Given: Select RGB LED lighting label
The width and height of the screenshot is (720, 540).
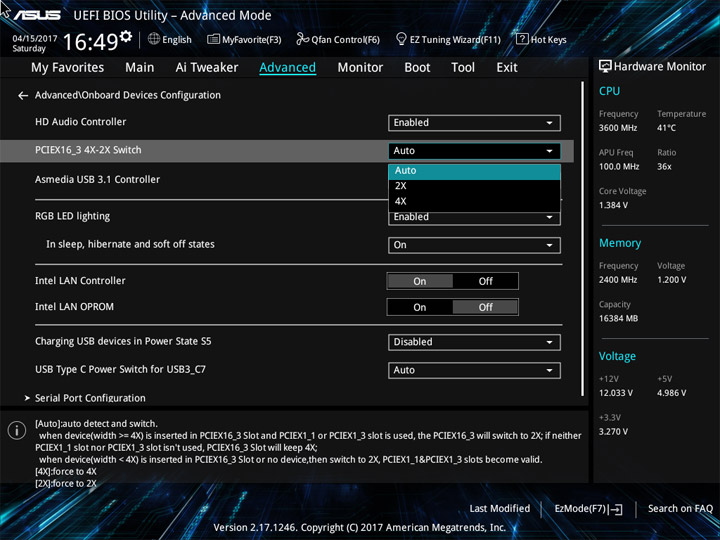Looking at the screenshot, I should click(x=73, y=216).
